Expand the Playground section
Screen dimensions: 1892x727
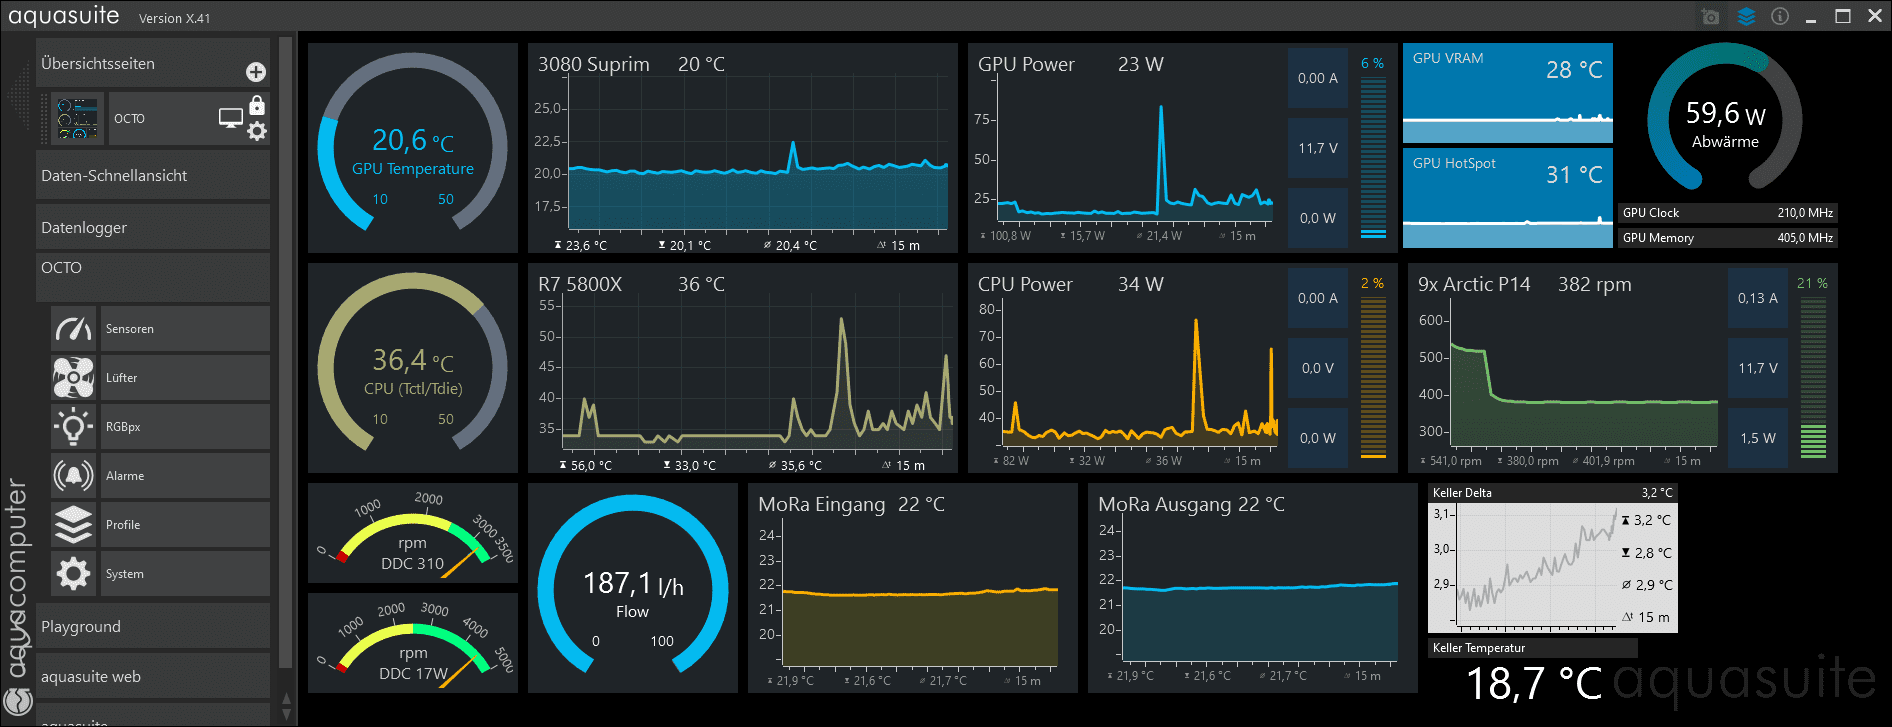(153, 626)
